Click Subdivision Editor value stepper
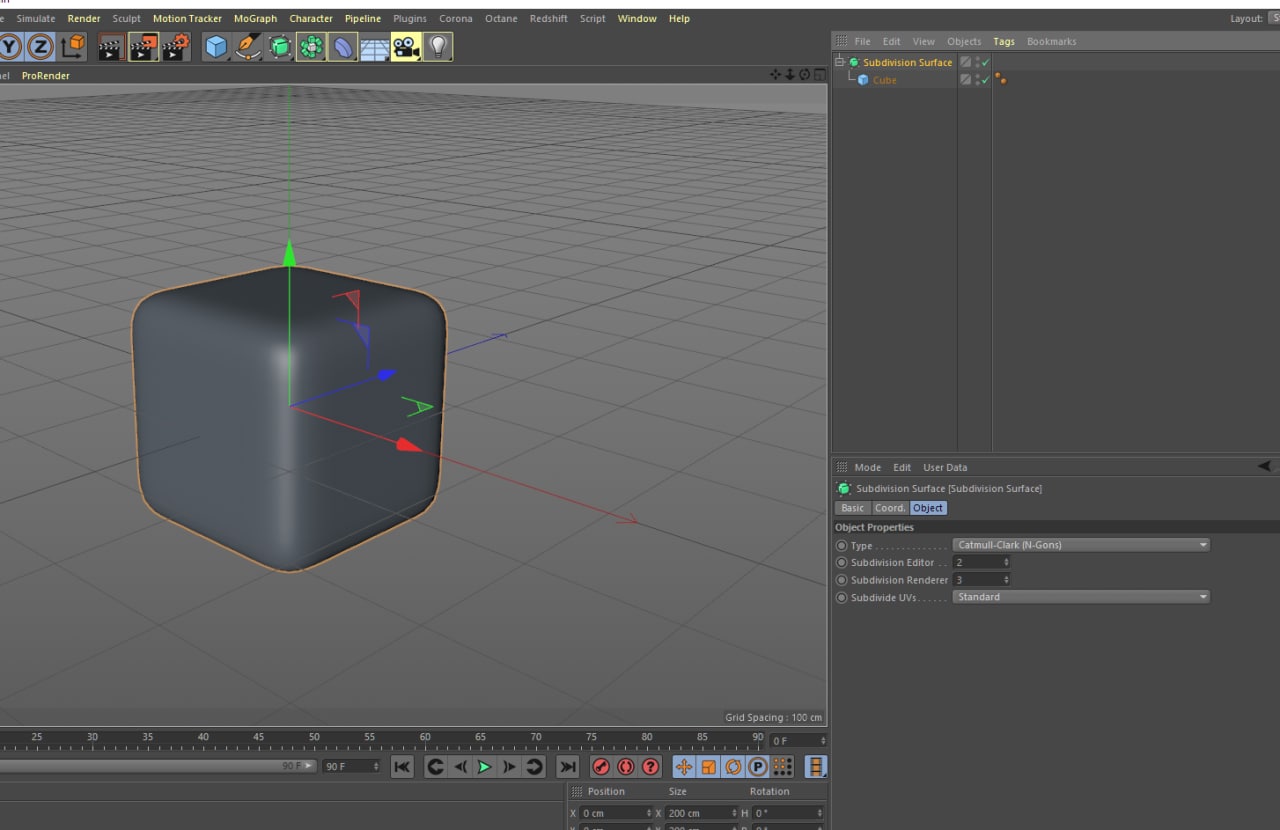 [x=1006, y=563]
